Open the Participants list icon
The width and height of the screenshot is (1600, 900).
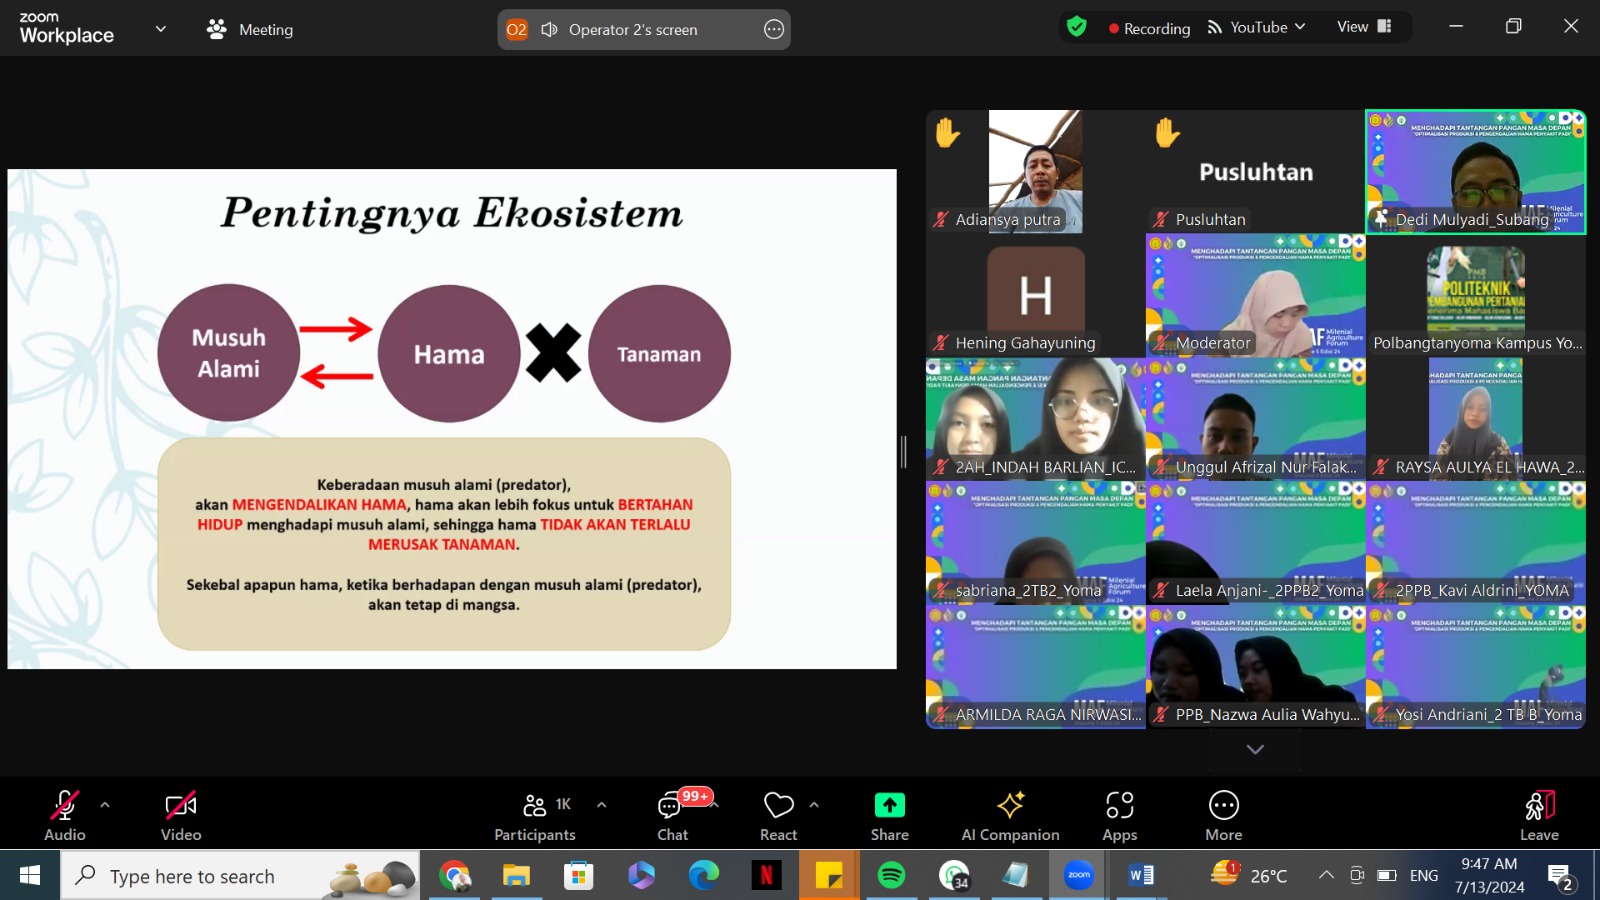[x=536, y=806]
